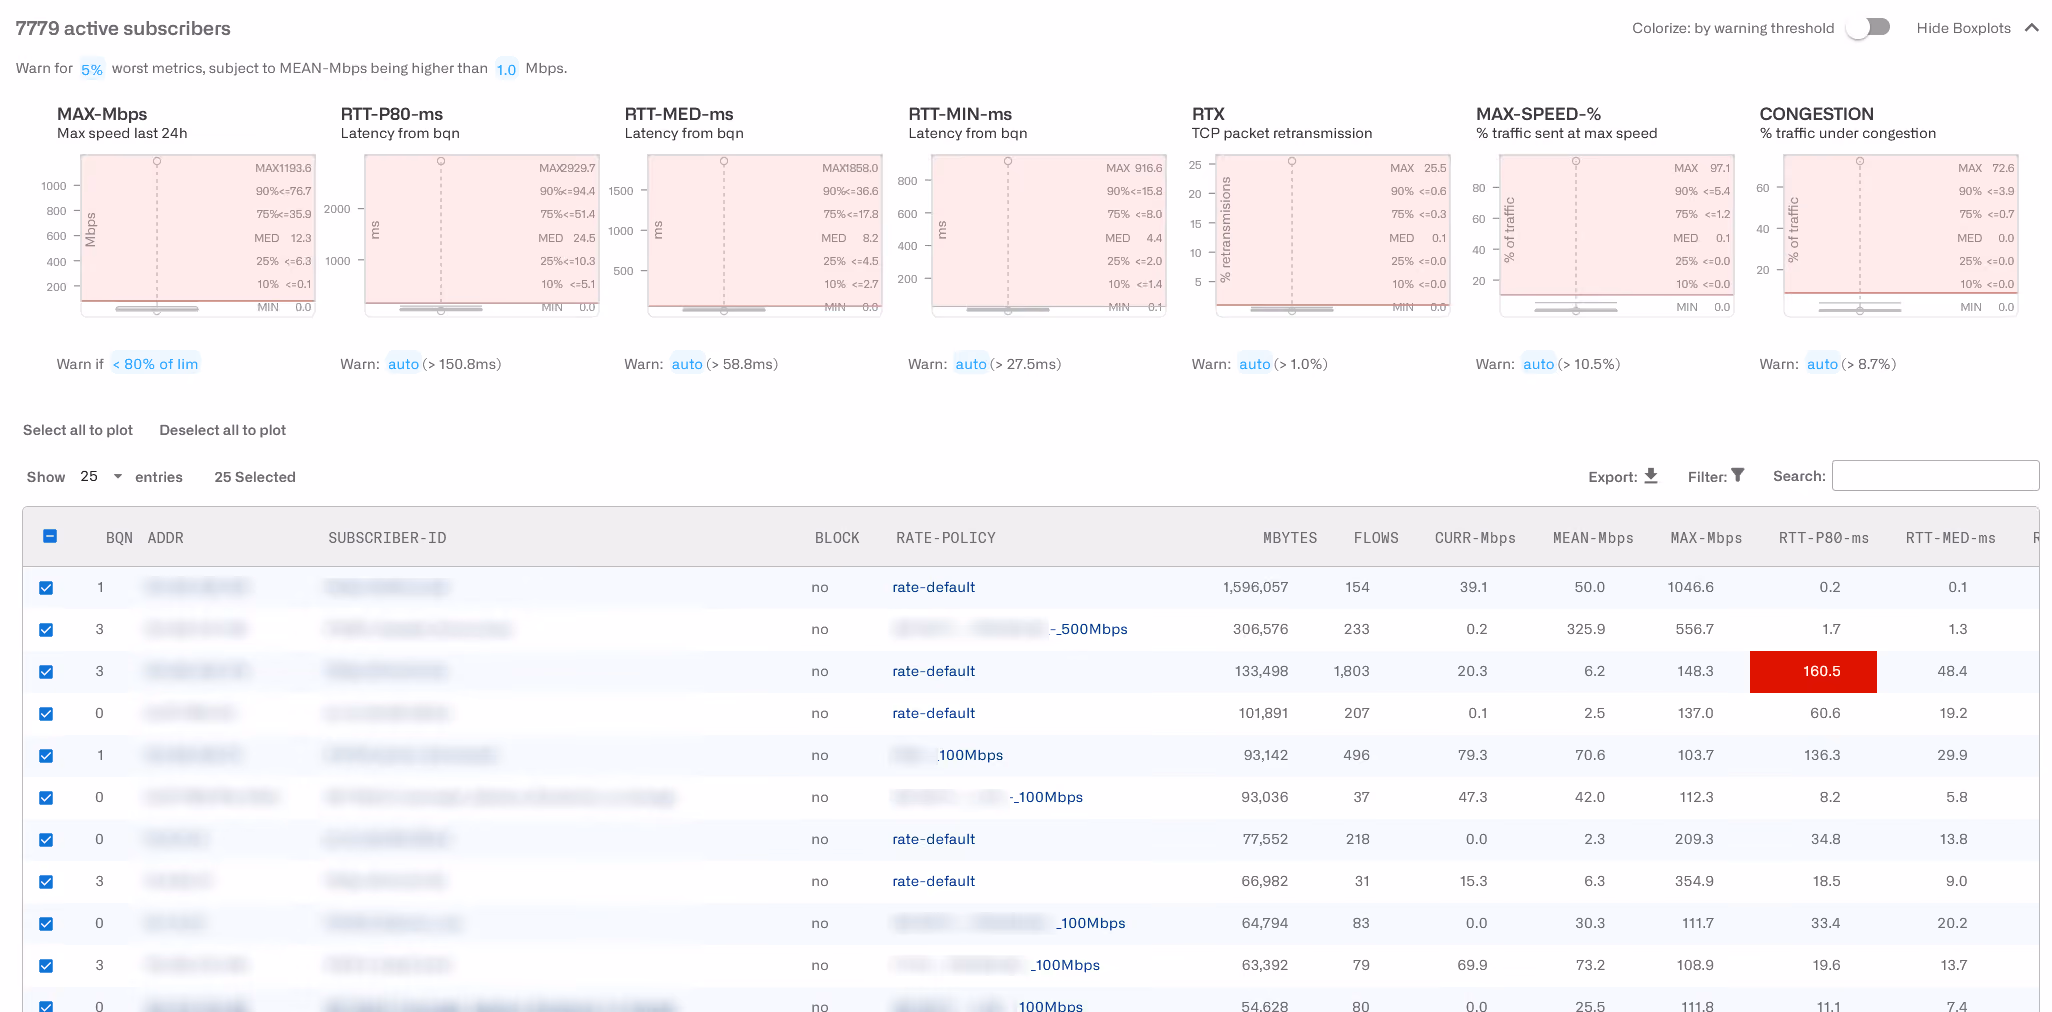Collapse boxplots with the chevron-up icon
Viewport: 2052px width, 1012px height.
[x=2031, y=28]
